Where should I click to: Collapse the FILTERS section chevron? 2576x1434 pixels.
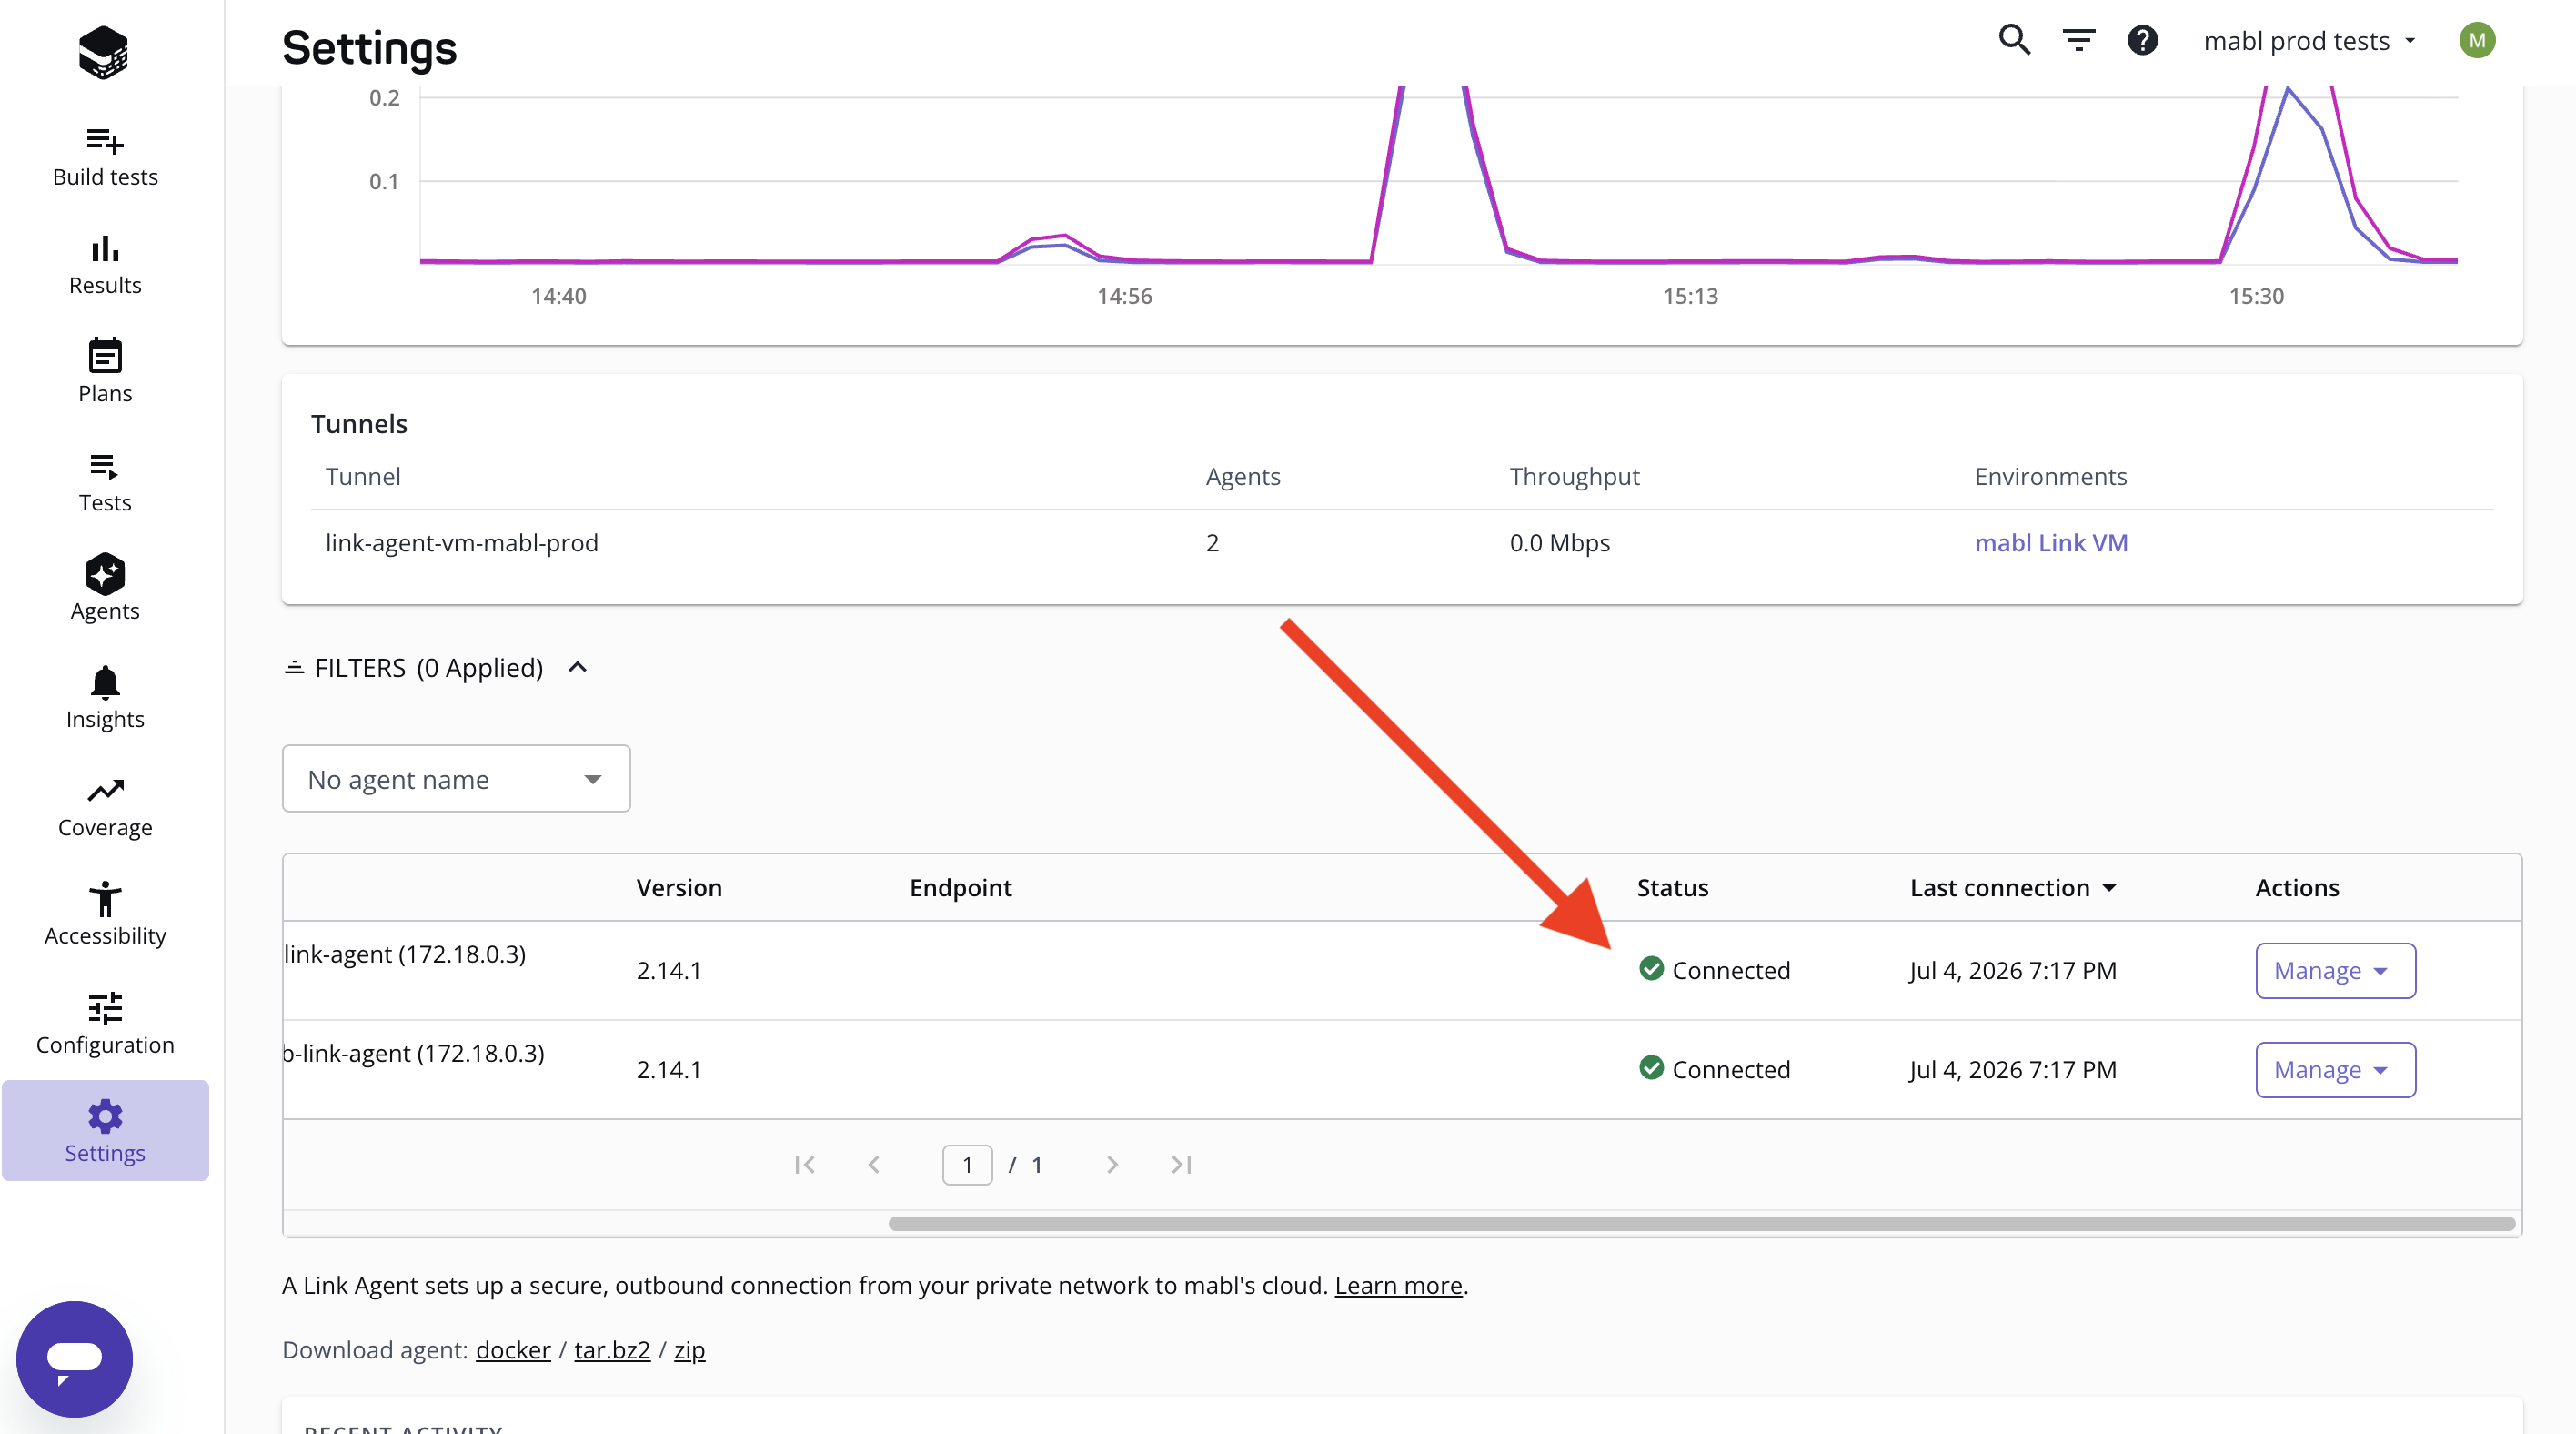577,667
